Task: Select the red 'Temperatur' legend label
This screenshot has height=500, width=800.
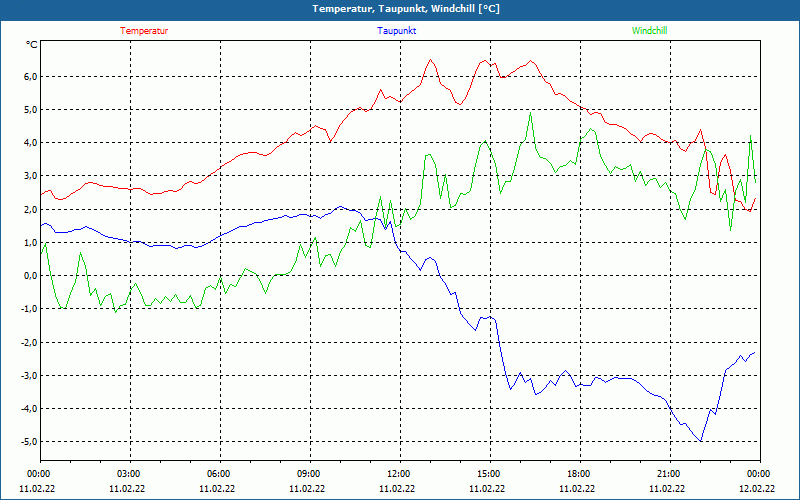Action: (144, 31)
